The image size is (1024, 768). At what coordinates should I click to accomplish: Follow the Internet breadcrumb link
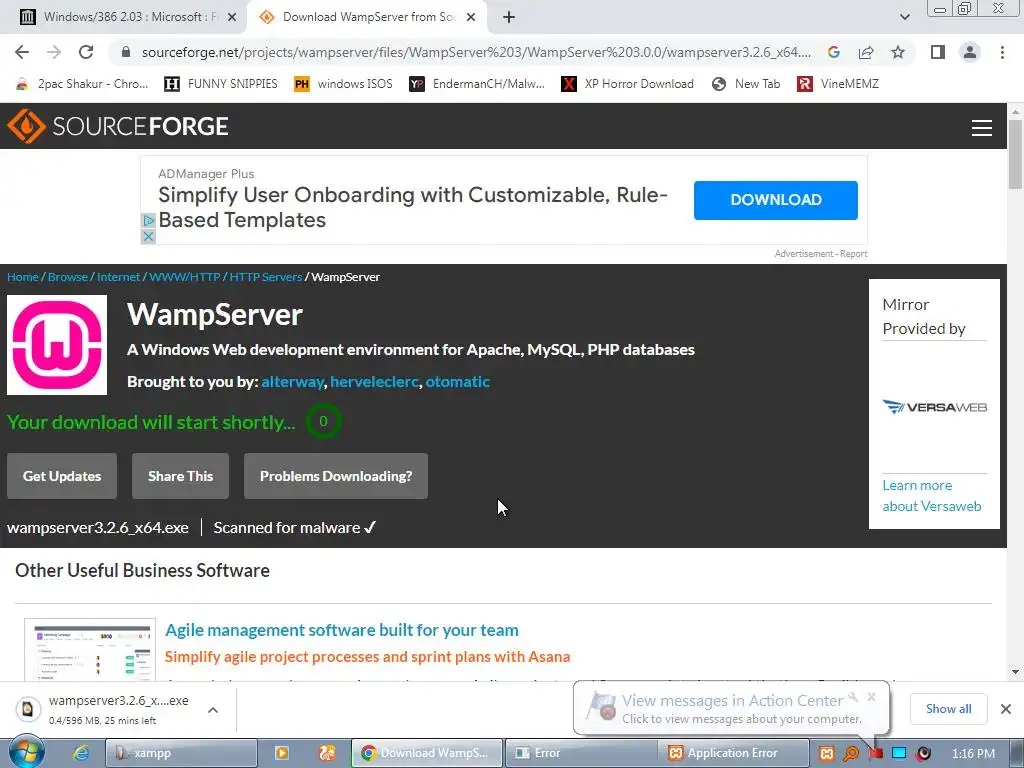pos(119,277)
